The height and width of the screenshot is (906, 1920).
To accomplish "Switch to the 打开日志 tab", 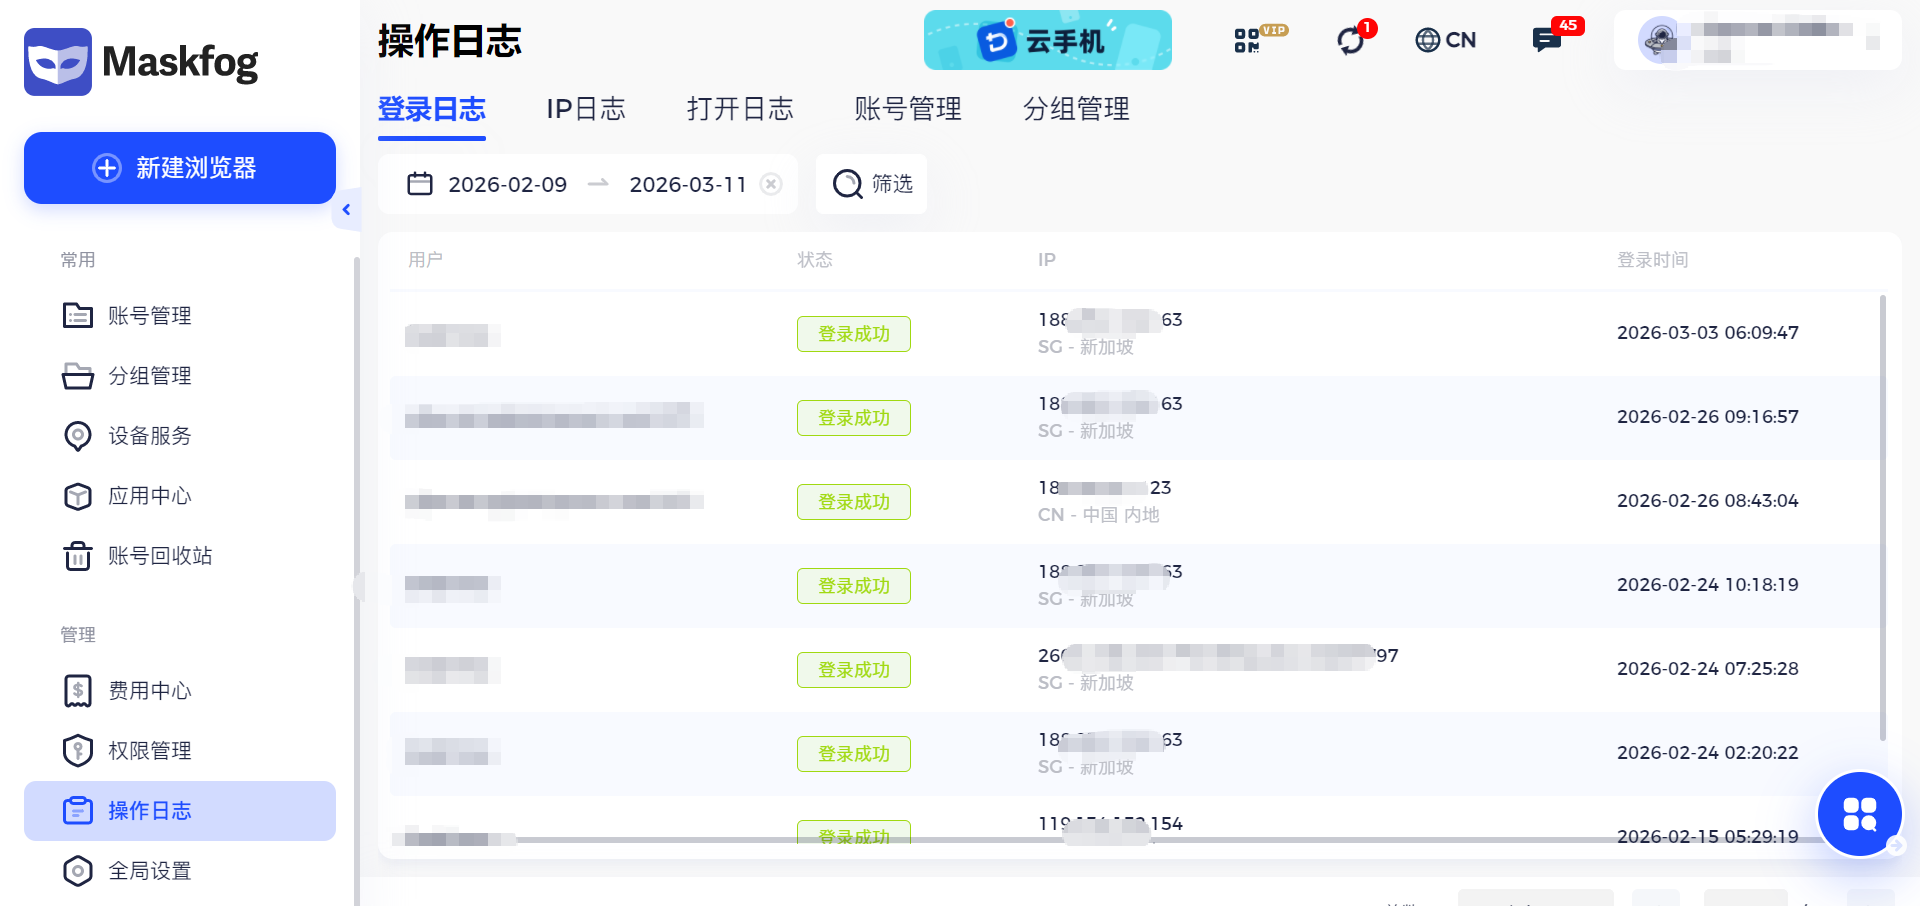I will click(740, 109).
